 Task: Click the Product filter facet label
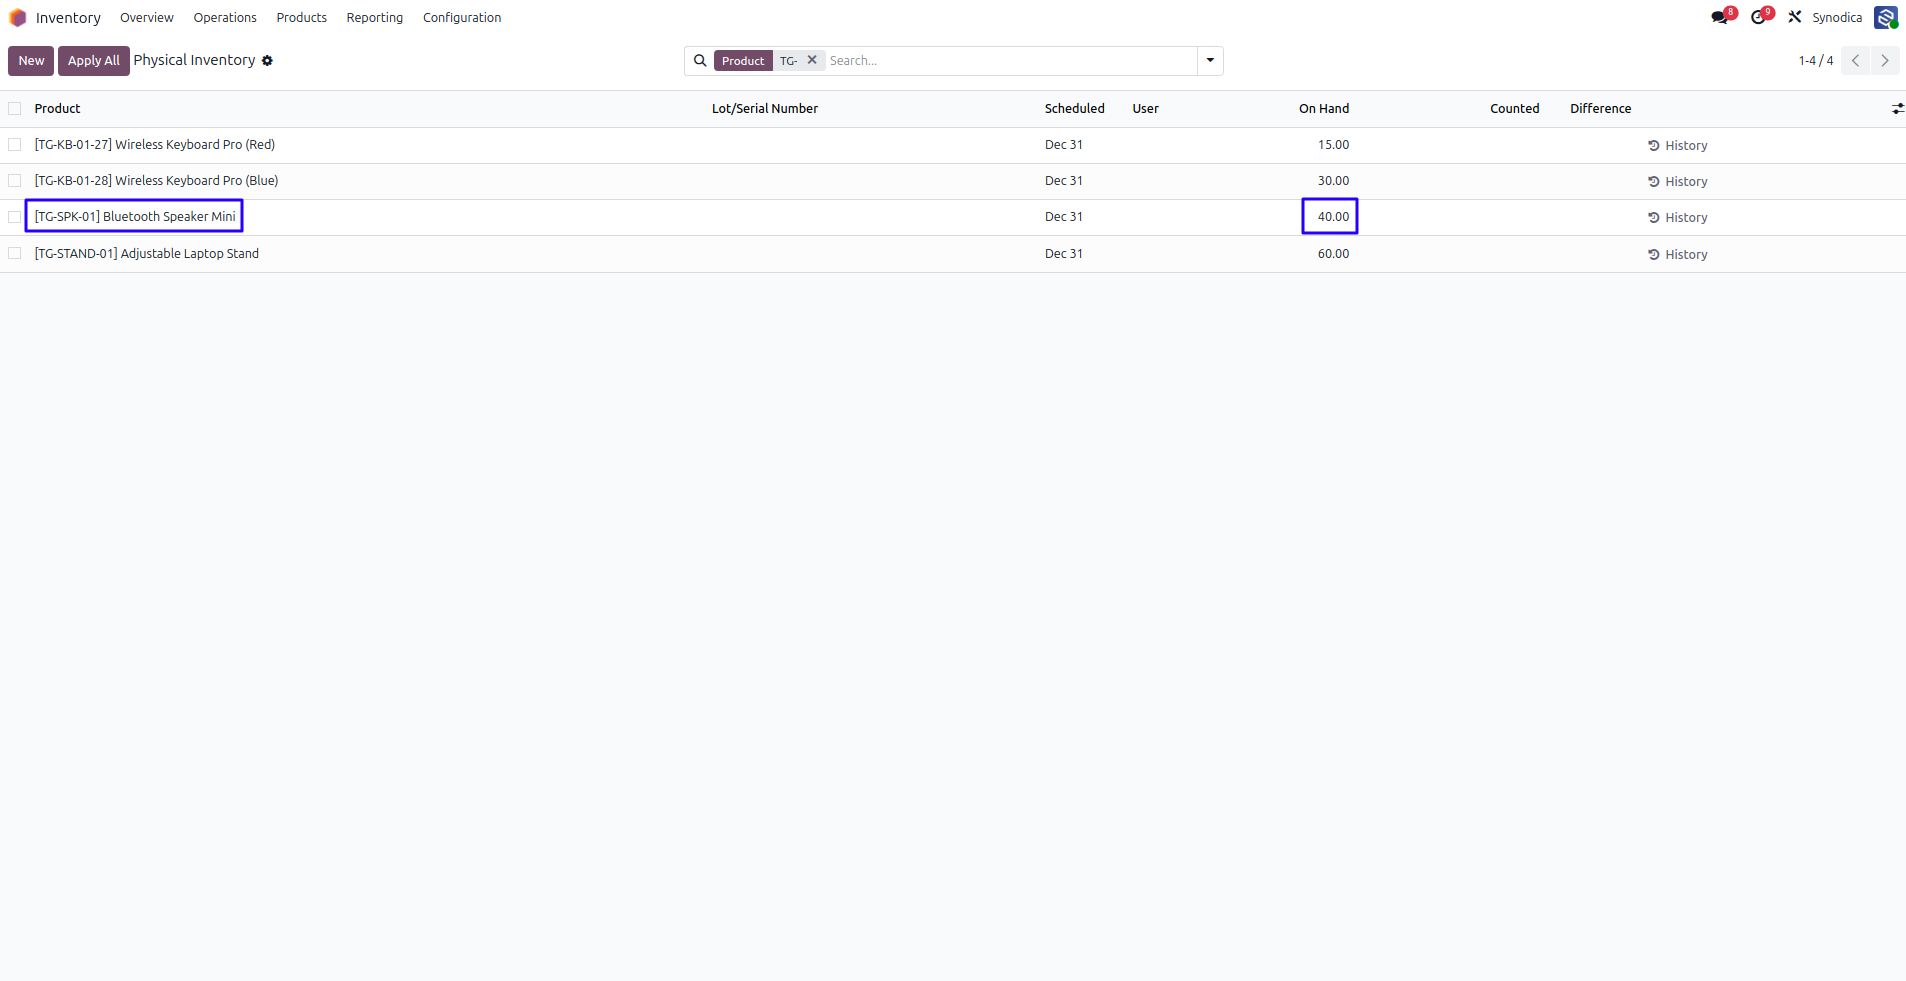point(743,61)
